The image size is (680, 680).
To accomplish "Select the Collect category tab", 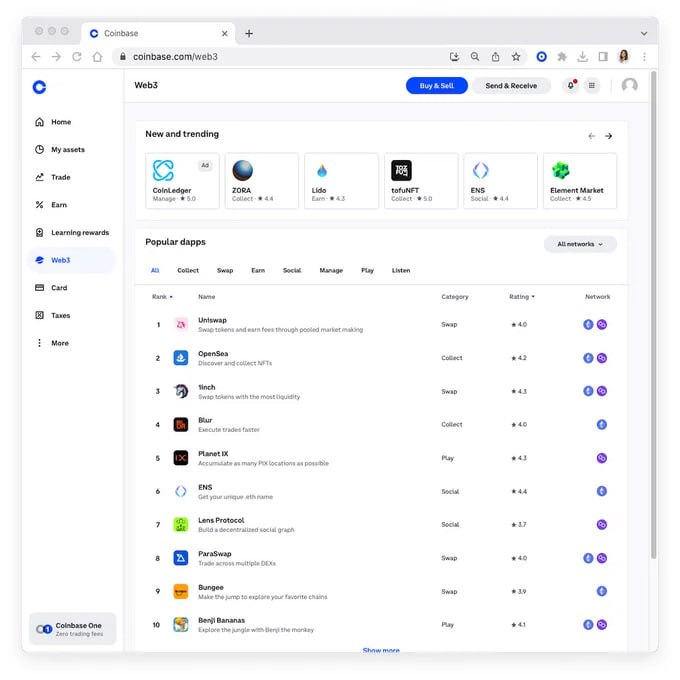I will pos(188,270).
